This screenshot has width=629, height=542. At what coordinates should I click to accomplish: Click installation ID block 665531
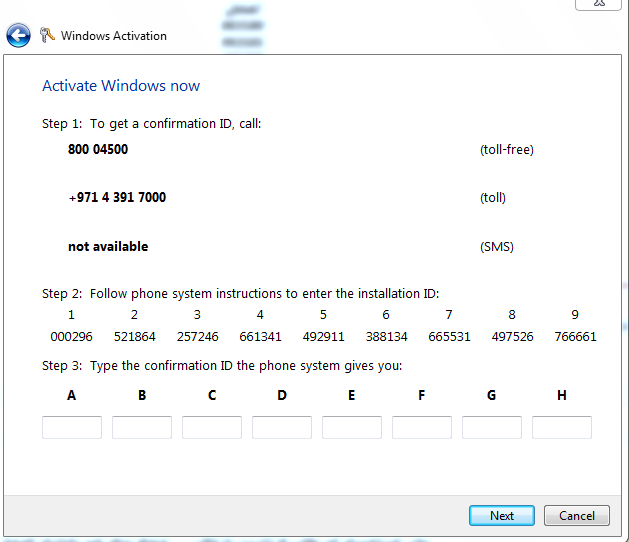click(449, 336)
